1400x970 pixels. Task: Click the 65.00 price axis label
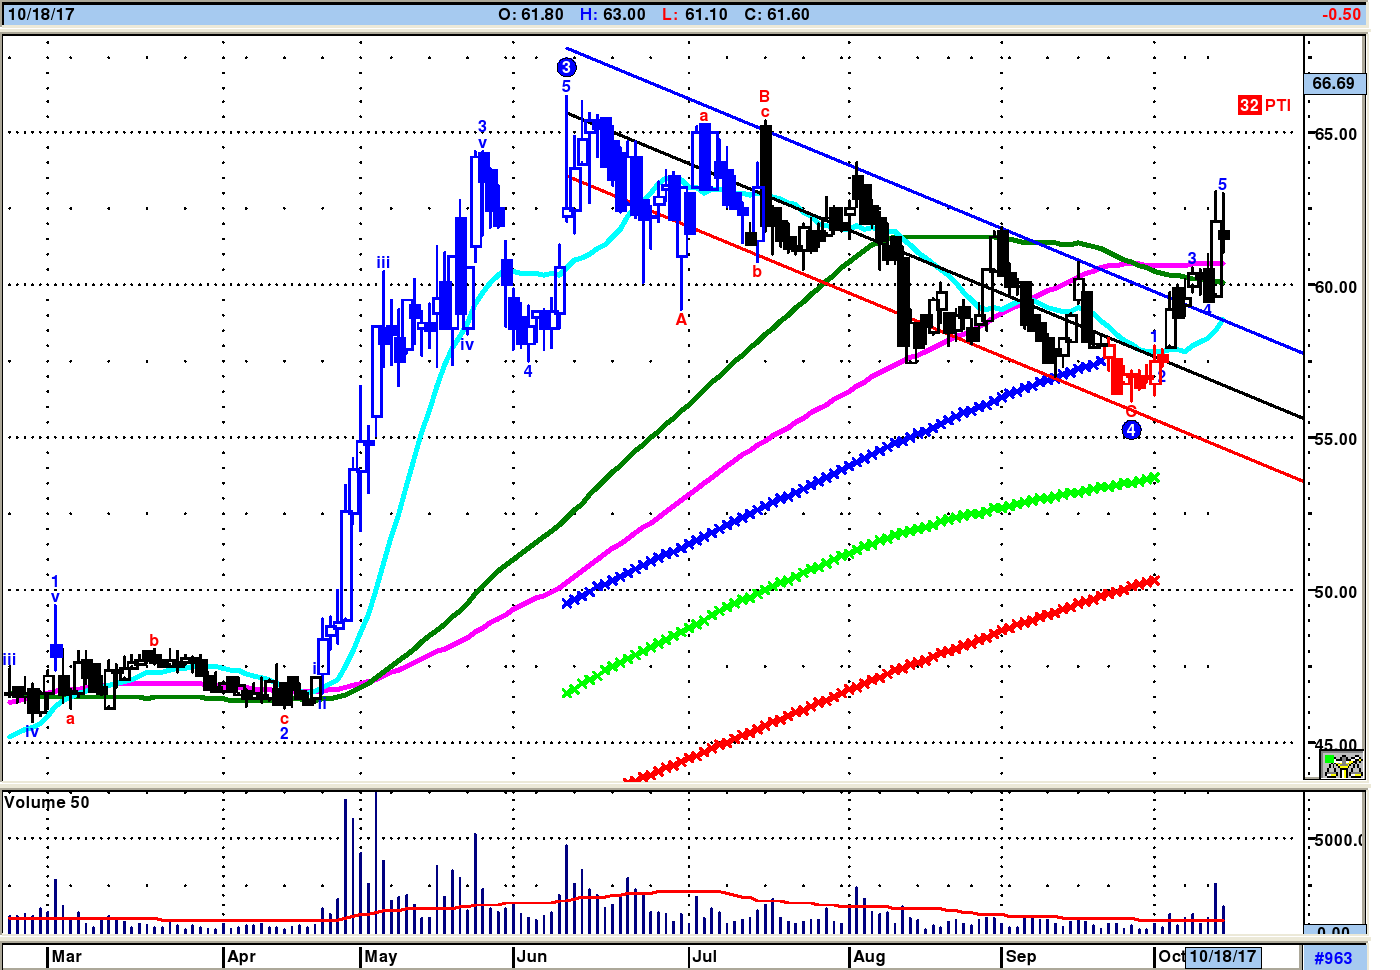tap(1335, 134)
